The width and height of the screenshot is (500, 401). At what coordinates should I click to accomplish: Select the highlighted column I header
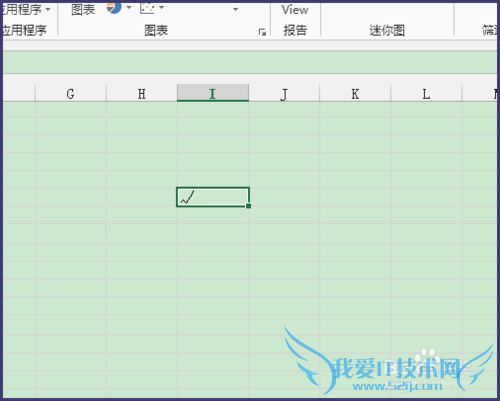[x=213, y=93]
